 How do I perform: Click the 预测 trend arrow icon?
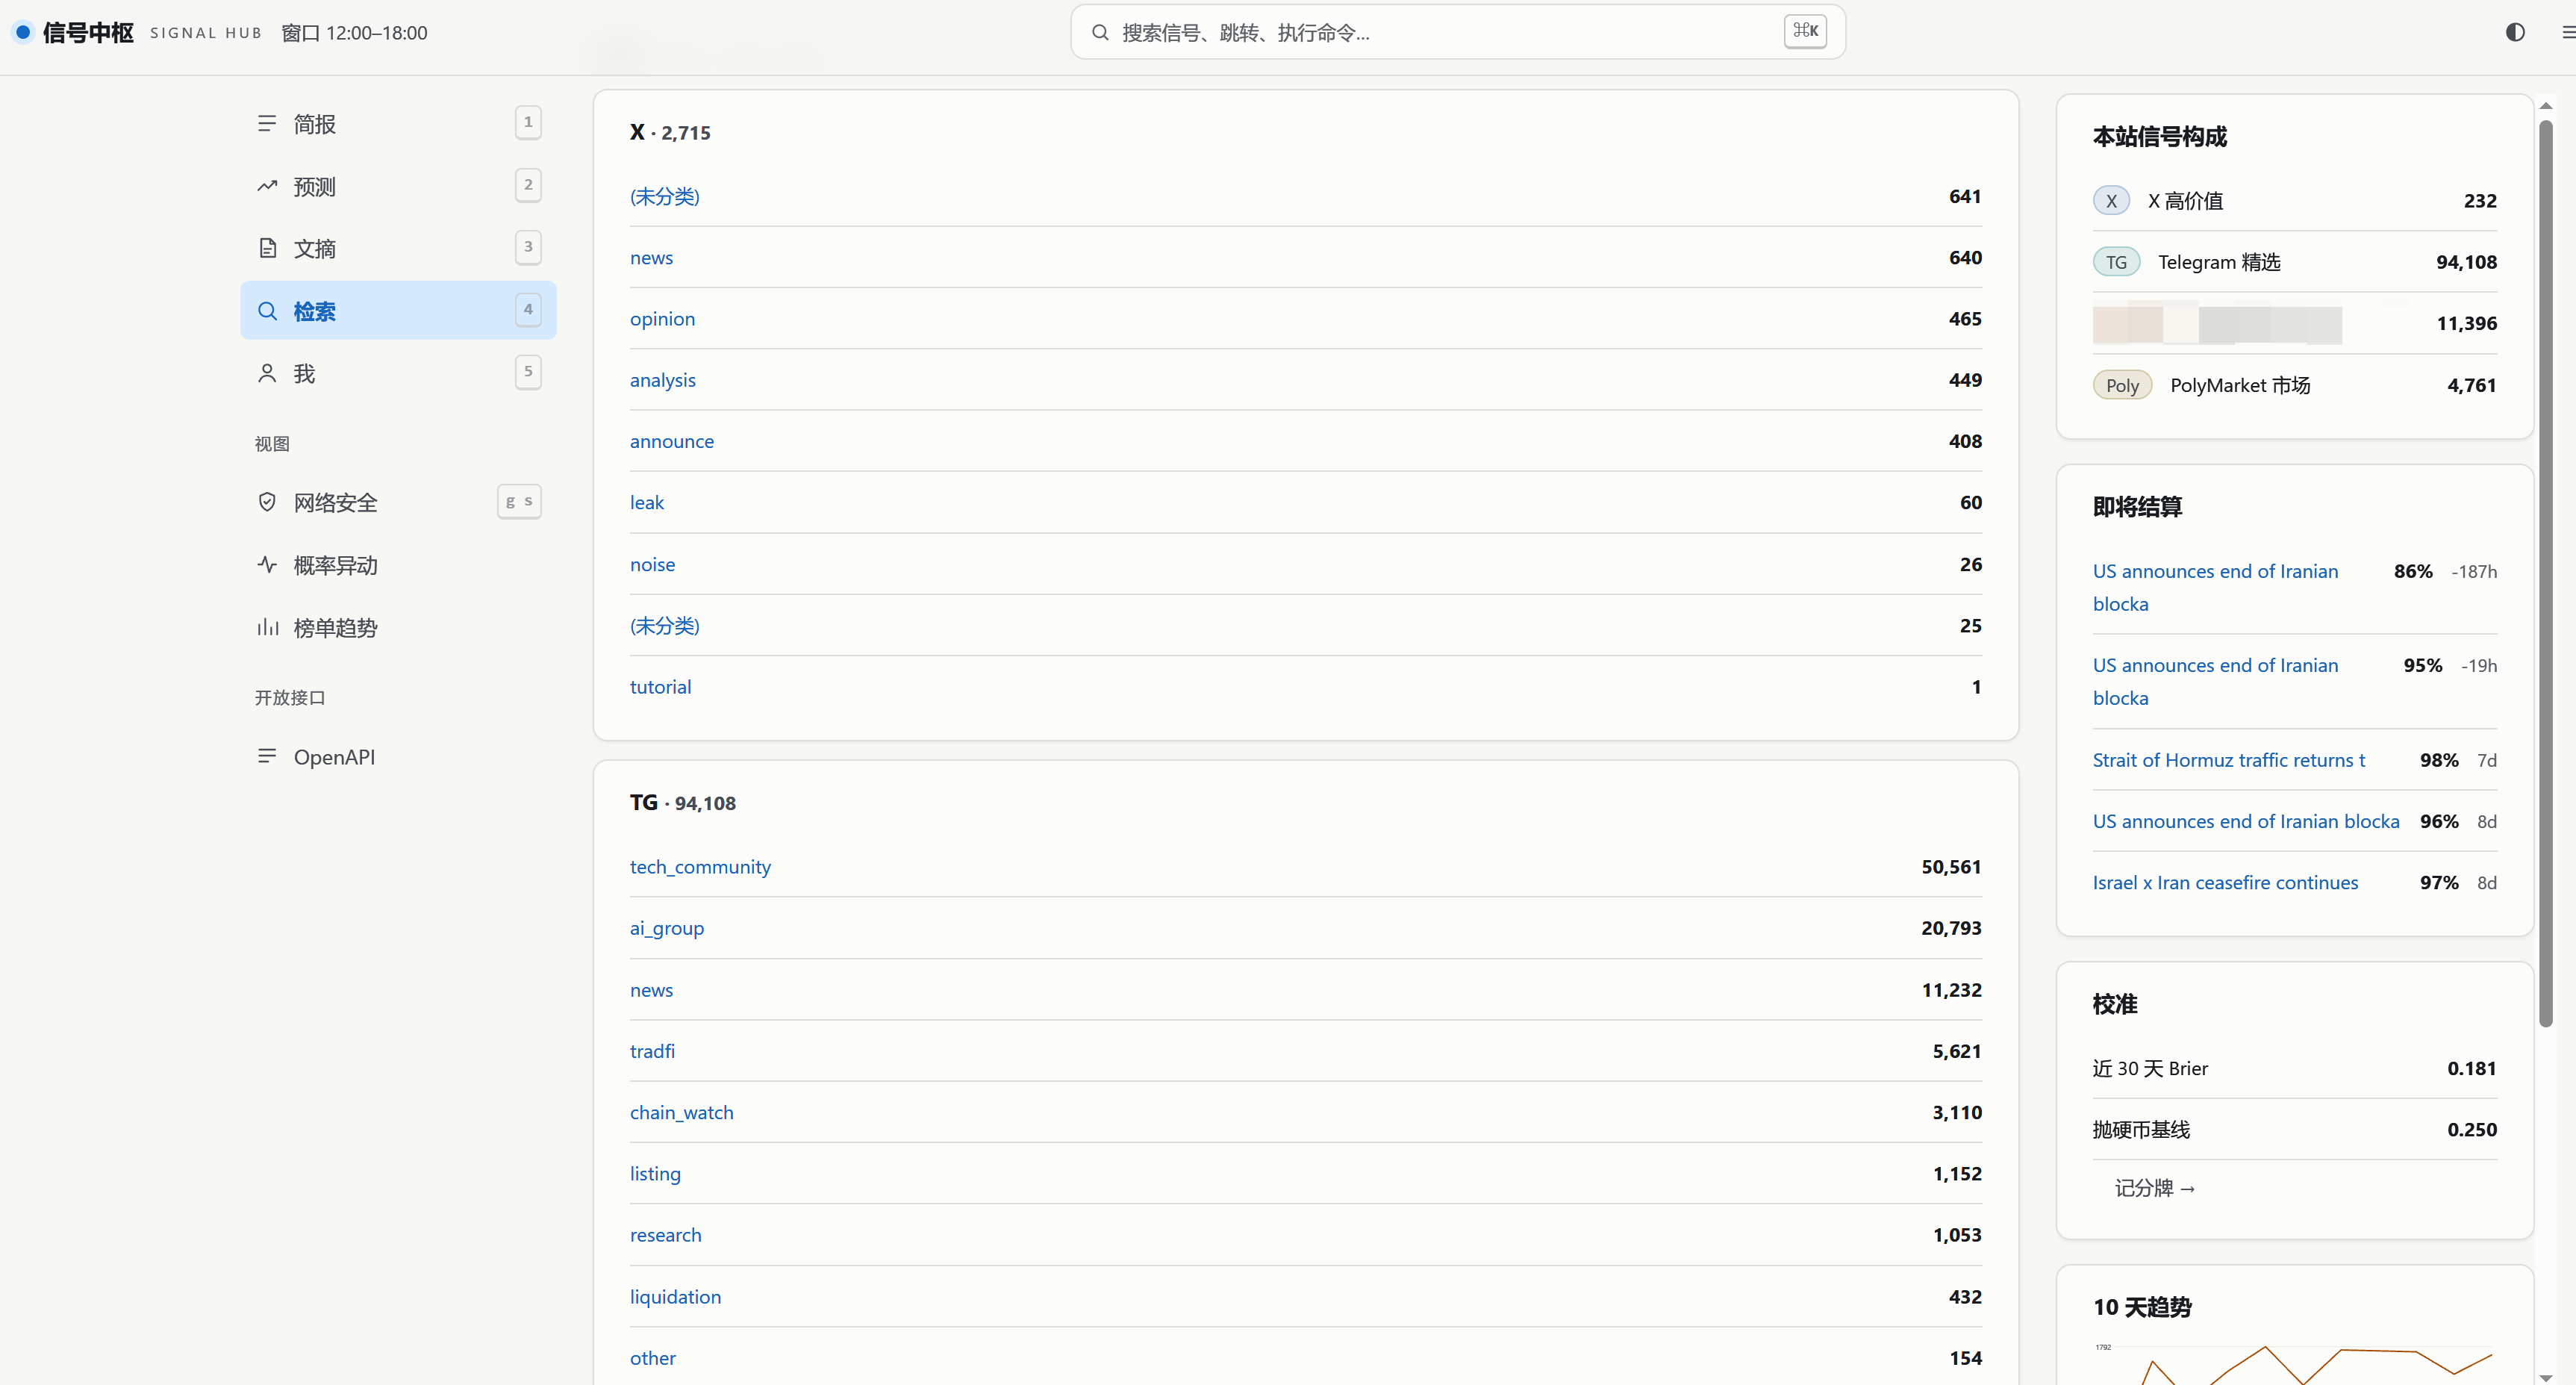click(267, 186)
